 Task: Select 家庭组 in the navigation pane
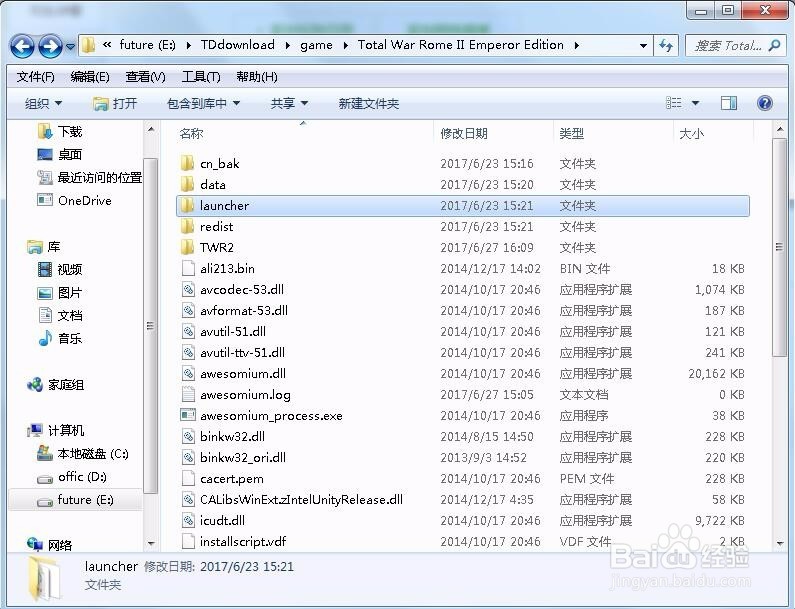(x=55, y=385)
